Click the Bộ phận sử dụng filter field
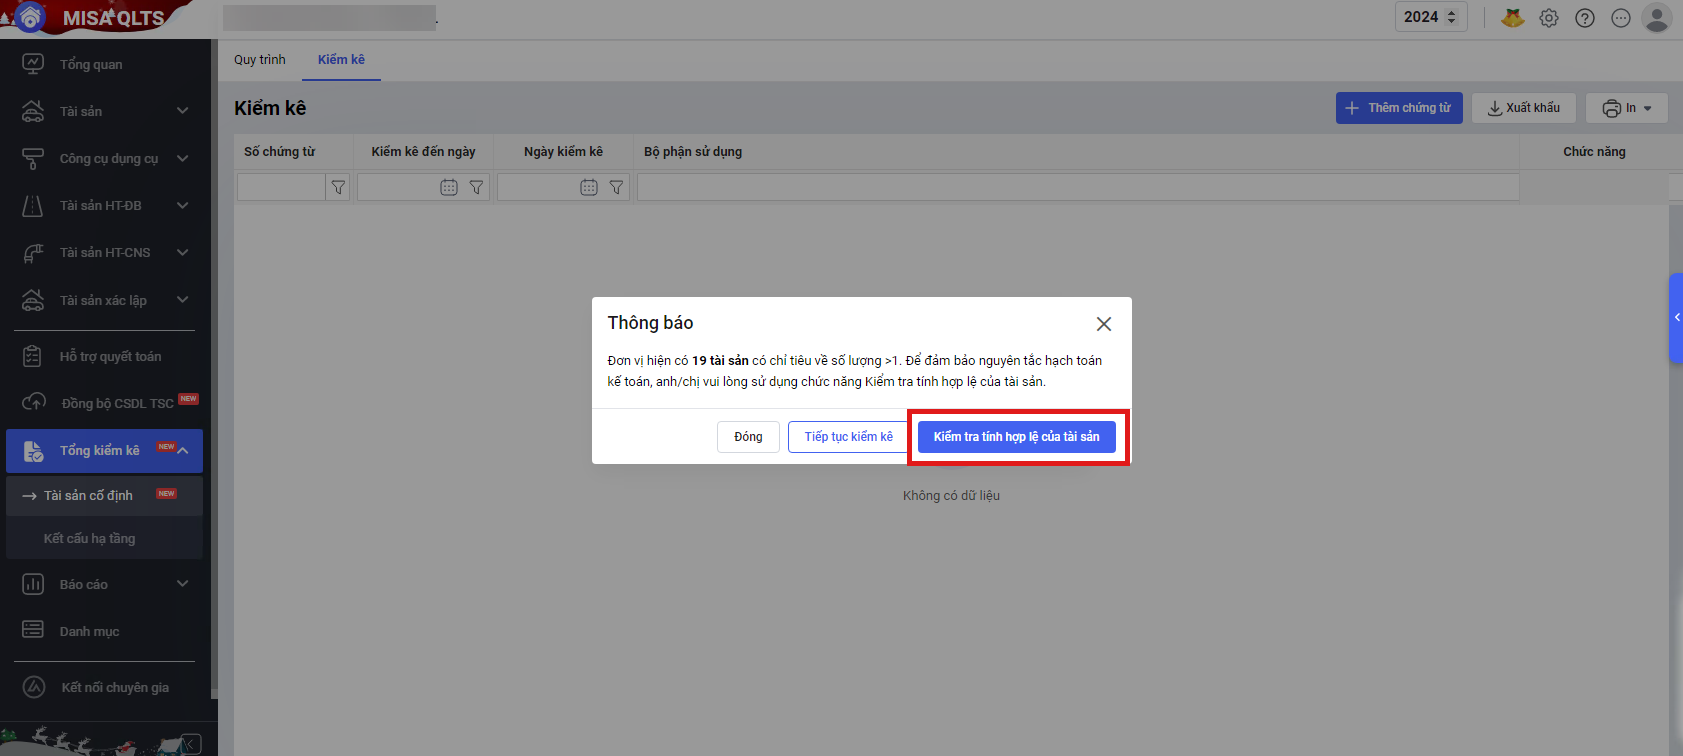 click(1077, 187)
